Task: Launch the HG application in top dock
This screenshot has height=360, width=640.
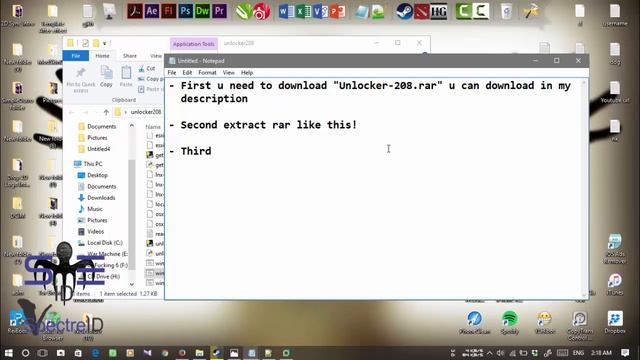Action: pyautogui.click(x=439, y=11)
